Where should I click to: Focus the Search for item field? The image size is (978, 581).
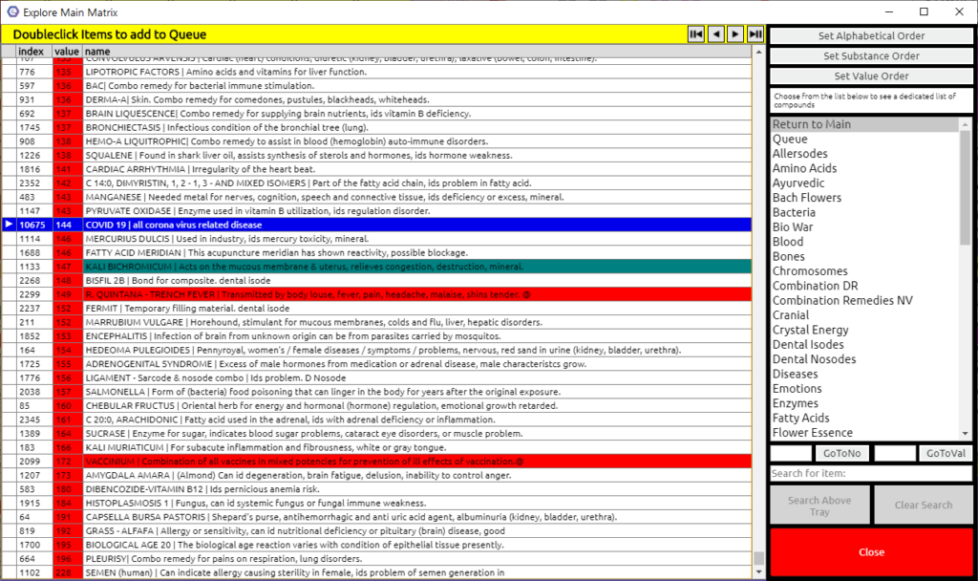[870, 473]
